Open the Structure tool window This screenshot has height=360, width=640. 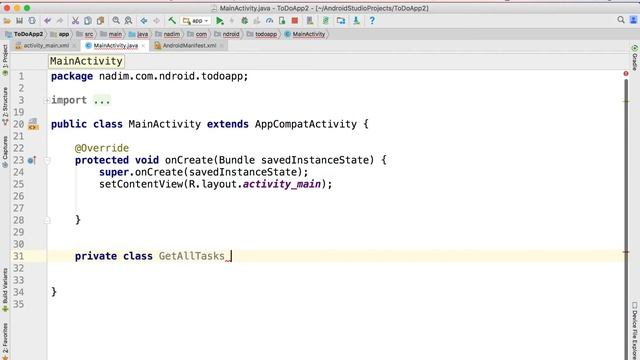5,105
